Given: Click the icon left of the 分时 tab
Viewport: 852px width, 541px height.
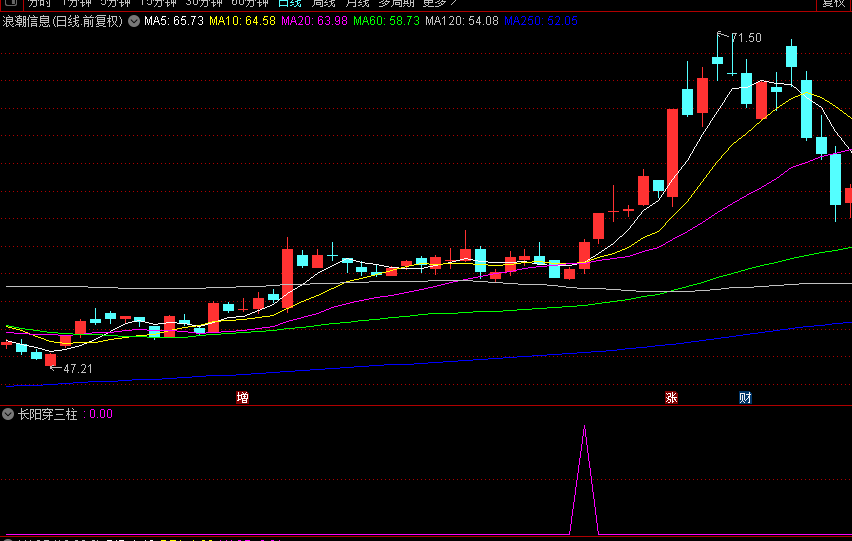Looking at the screenshot, I should click(12, 3).
